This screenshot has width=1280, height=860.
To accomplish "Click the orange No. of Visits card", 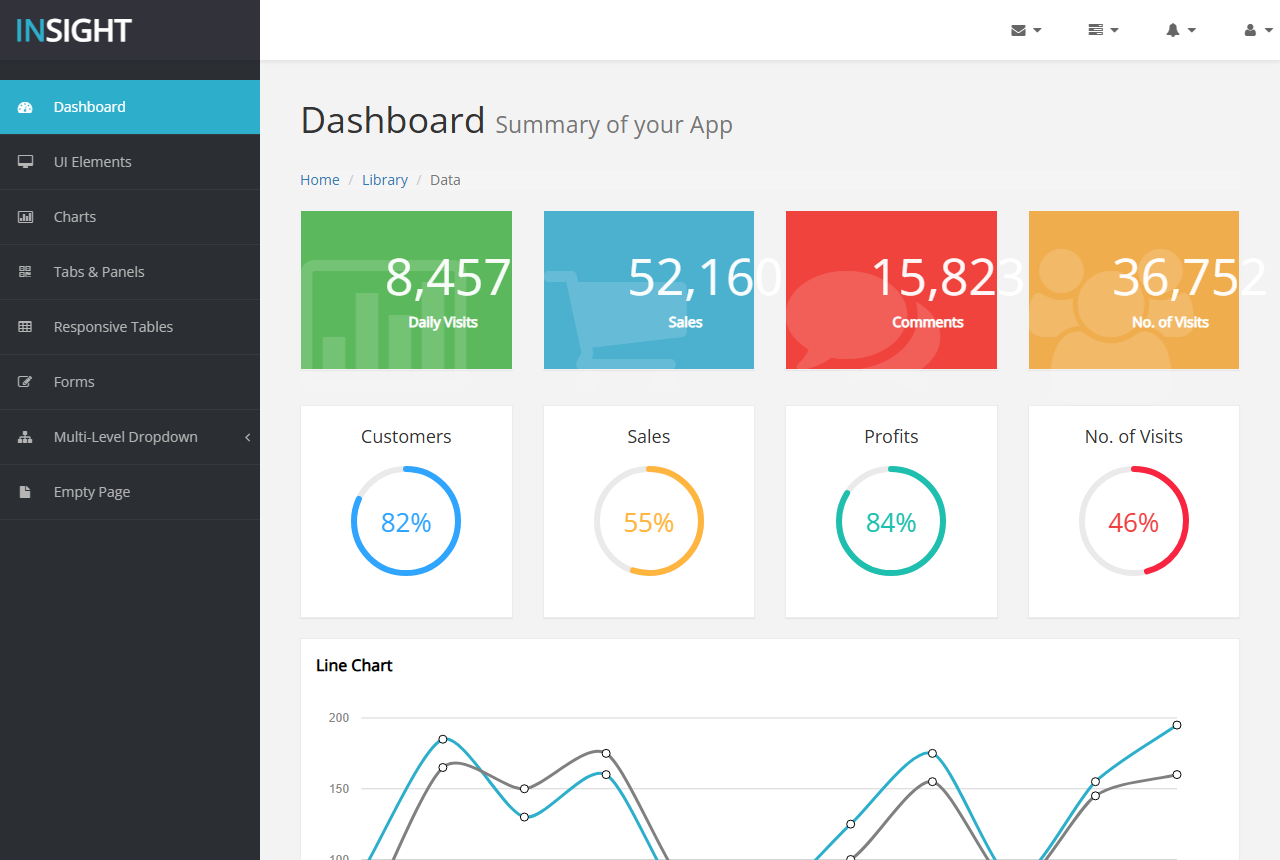I will coord(1134,290).
